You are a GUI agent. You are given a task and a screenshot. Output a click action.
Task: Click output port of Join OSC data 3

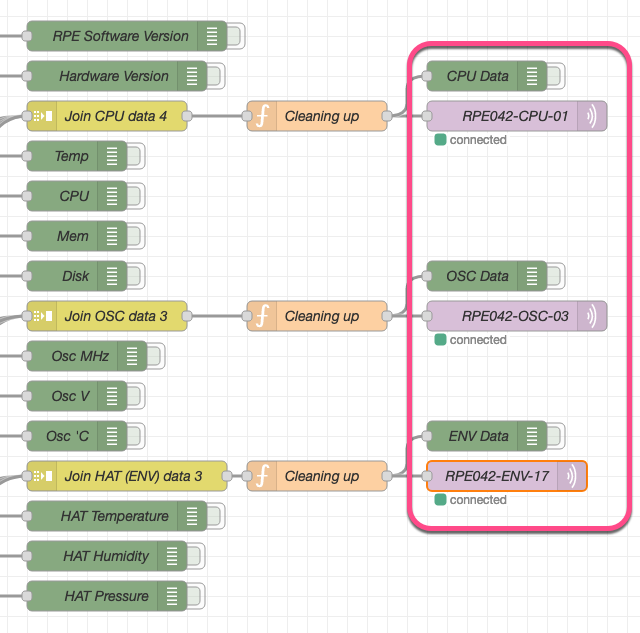click(187, 316)
